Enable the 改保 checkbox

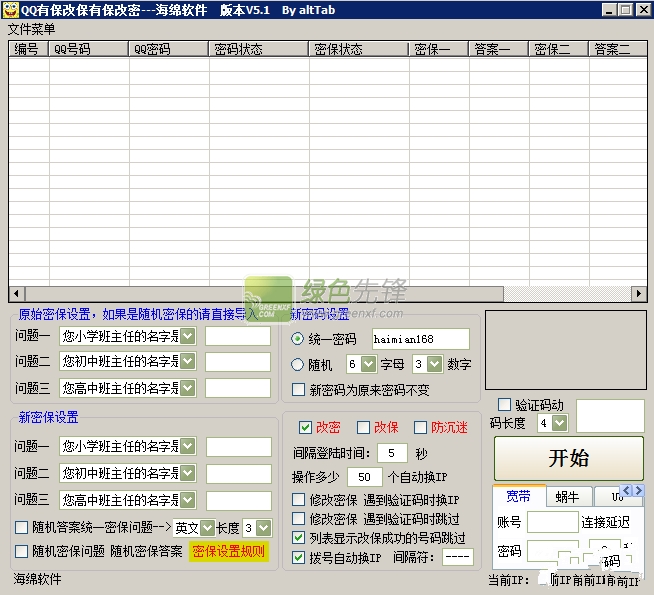[363, 427]
